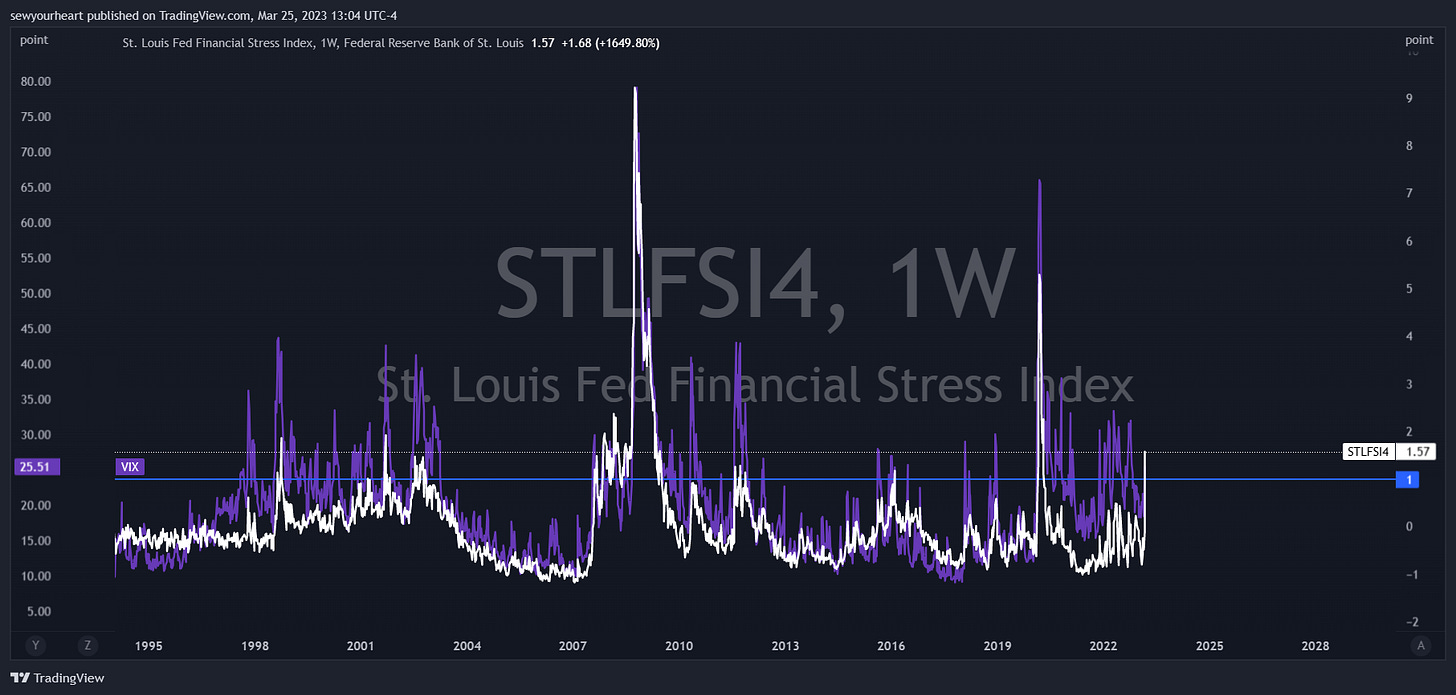The image size is (1456, 695).
Task: Click the 35.00 left scale value
Action: pos(35,399)
